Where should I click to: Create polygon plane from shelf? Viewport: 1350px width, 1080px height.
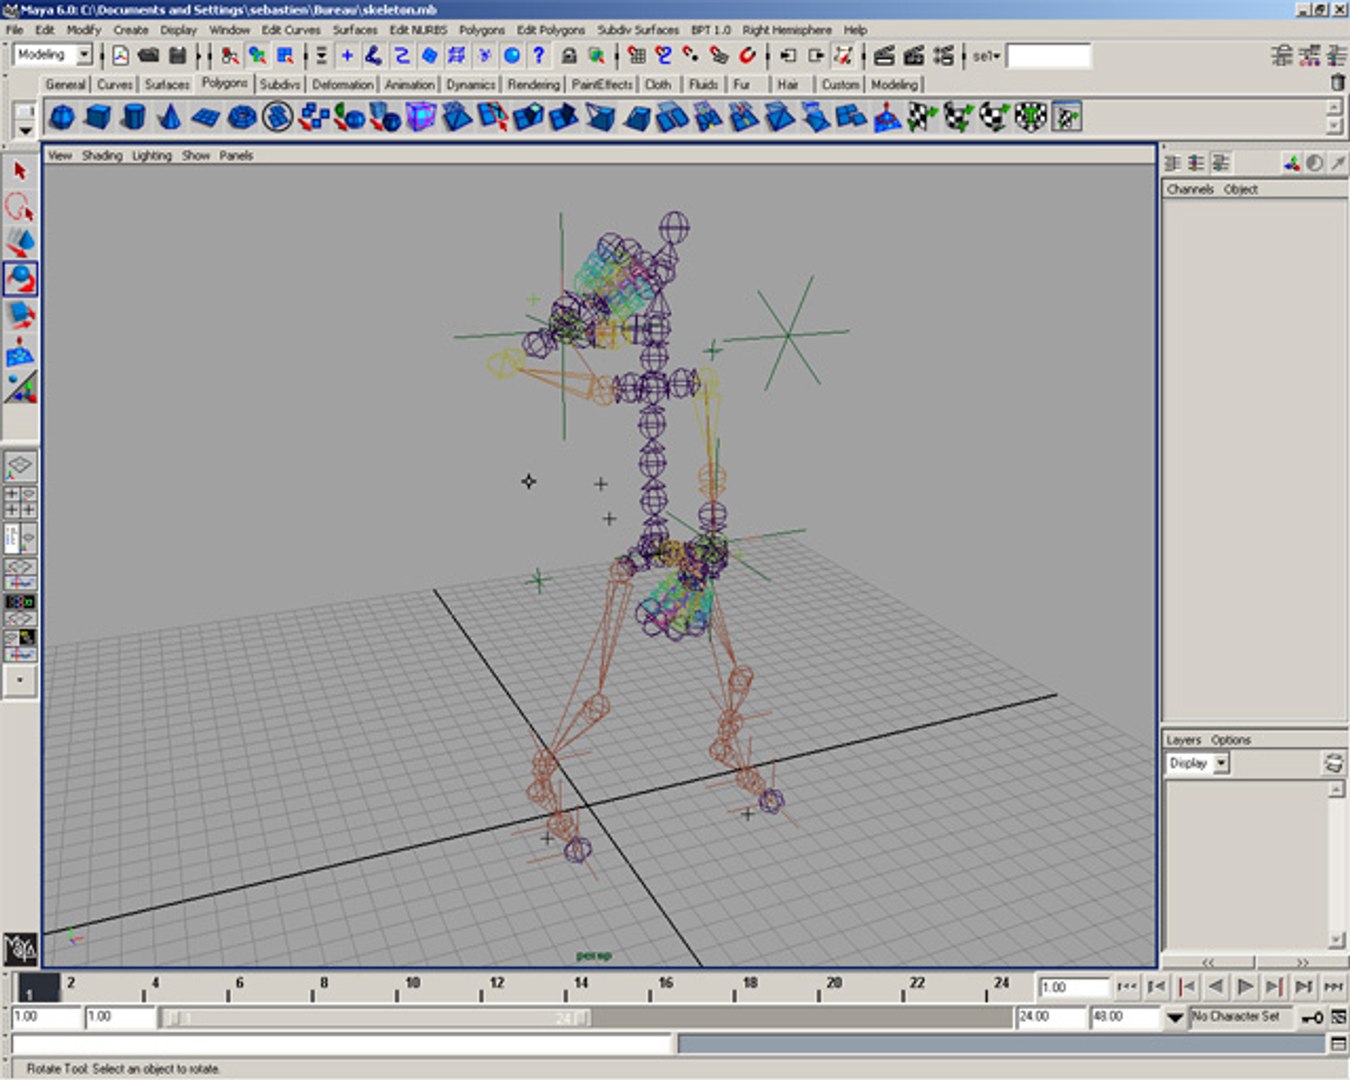[206, 118]
